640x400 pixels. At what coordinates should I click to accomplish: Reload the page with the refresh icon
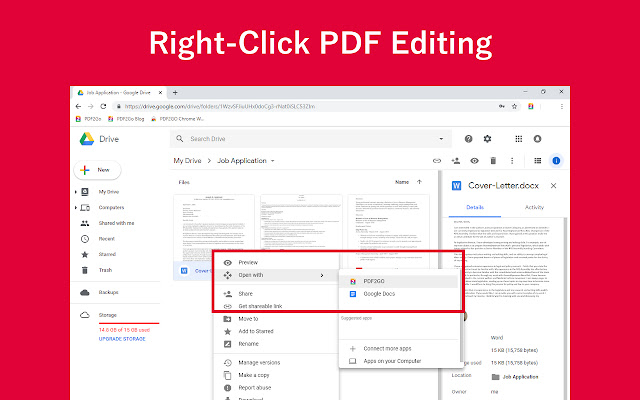(103, 107)
